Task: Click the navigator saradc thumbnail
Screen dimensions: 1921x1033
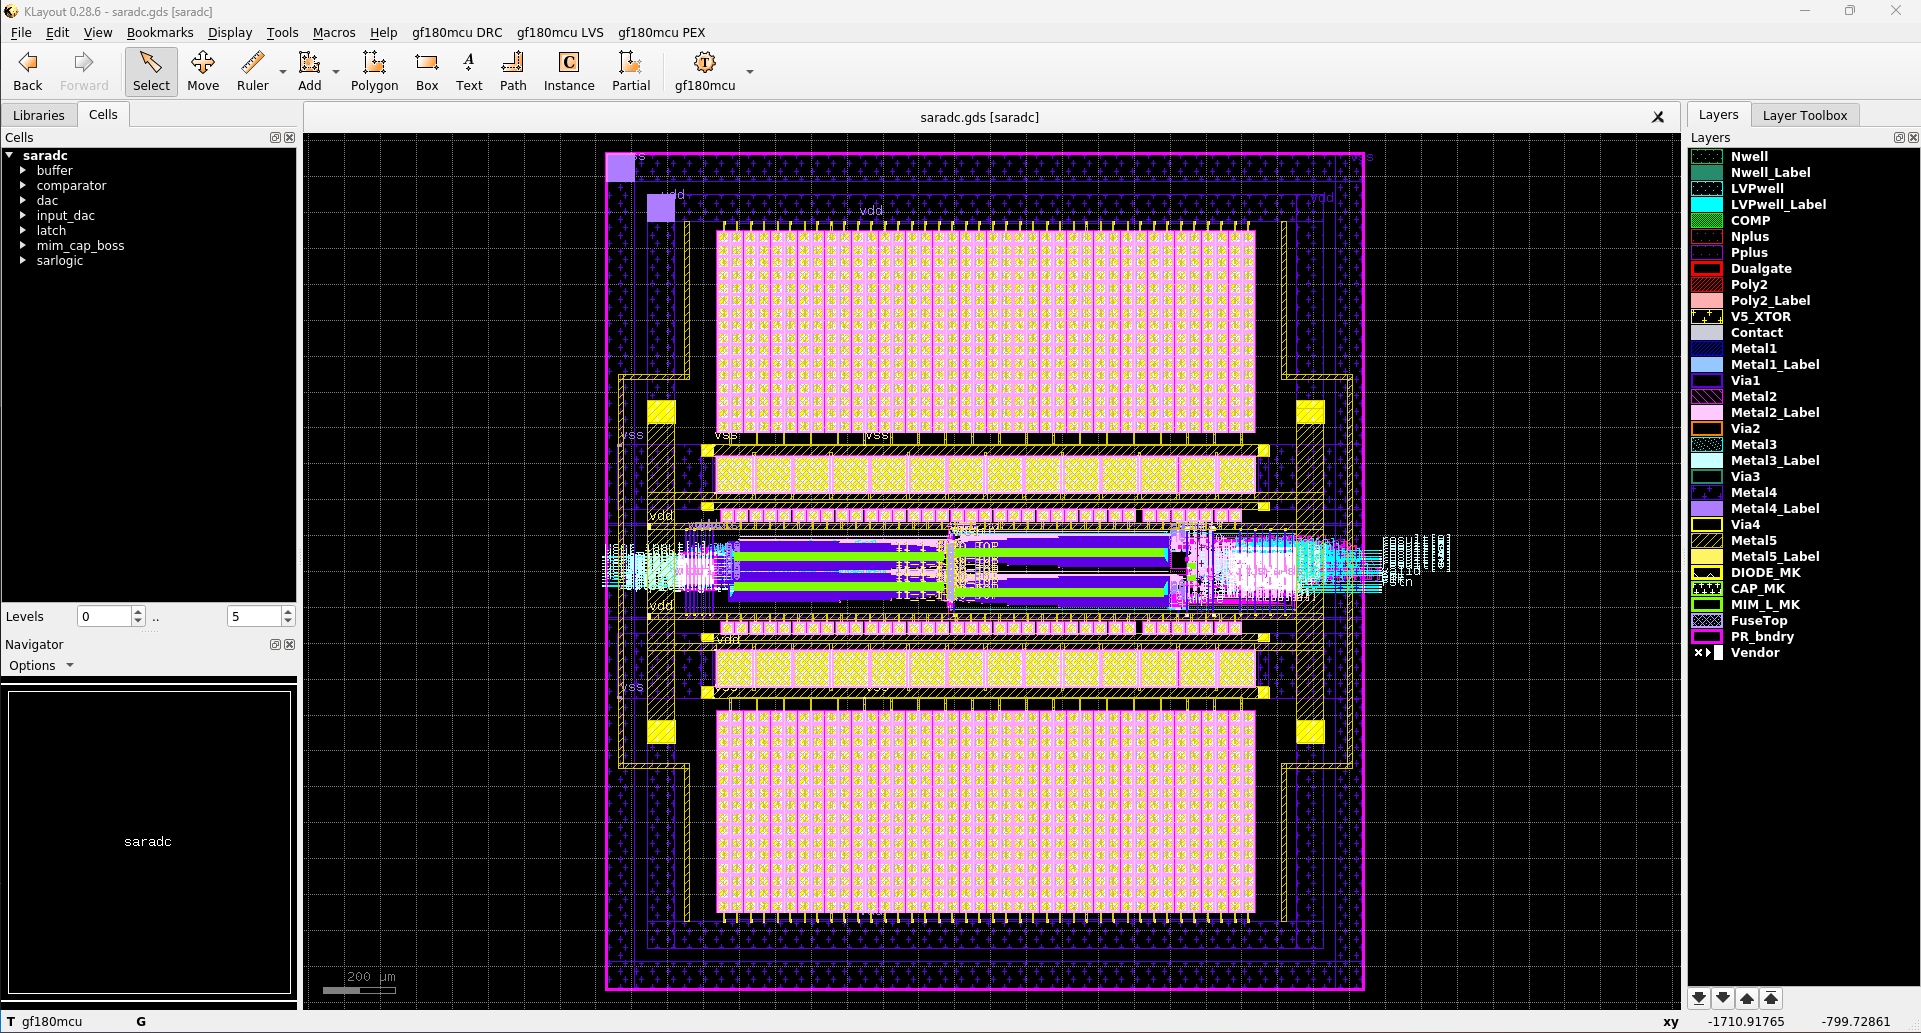Action: 148,841
